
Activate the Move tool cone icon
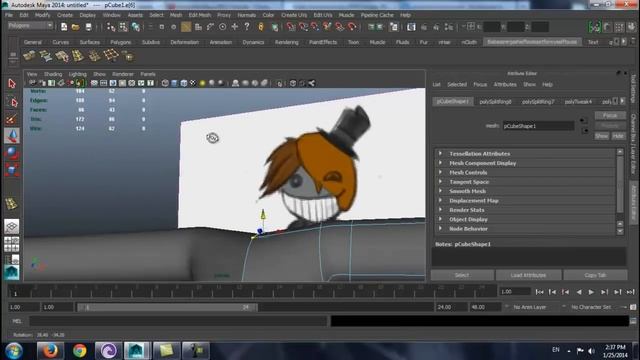coord(12,136)
